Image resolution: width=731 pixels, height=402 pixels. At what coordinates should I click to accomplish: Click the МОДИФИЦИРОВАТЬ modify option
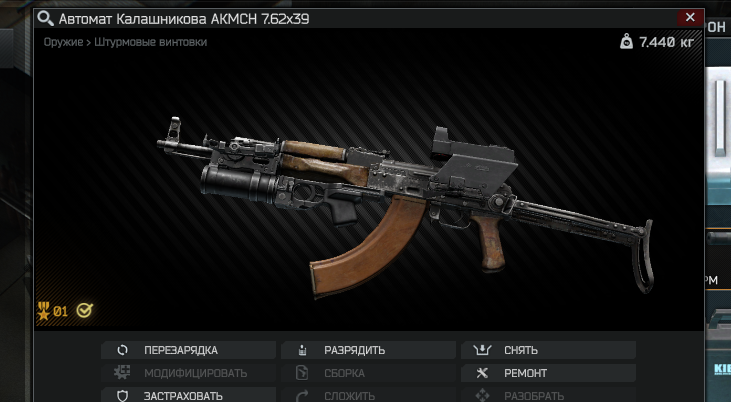[188, 373]
